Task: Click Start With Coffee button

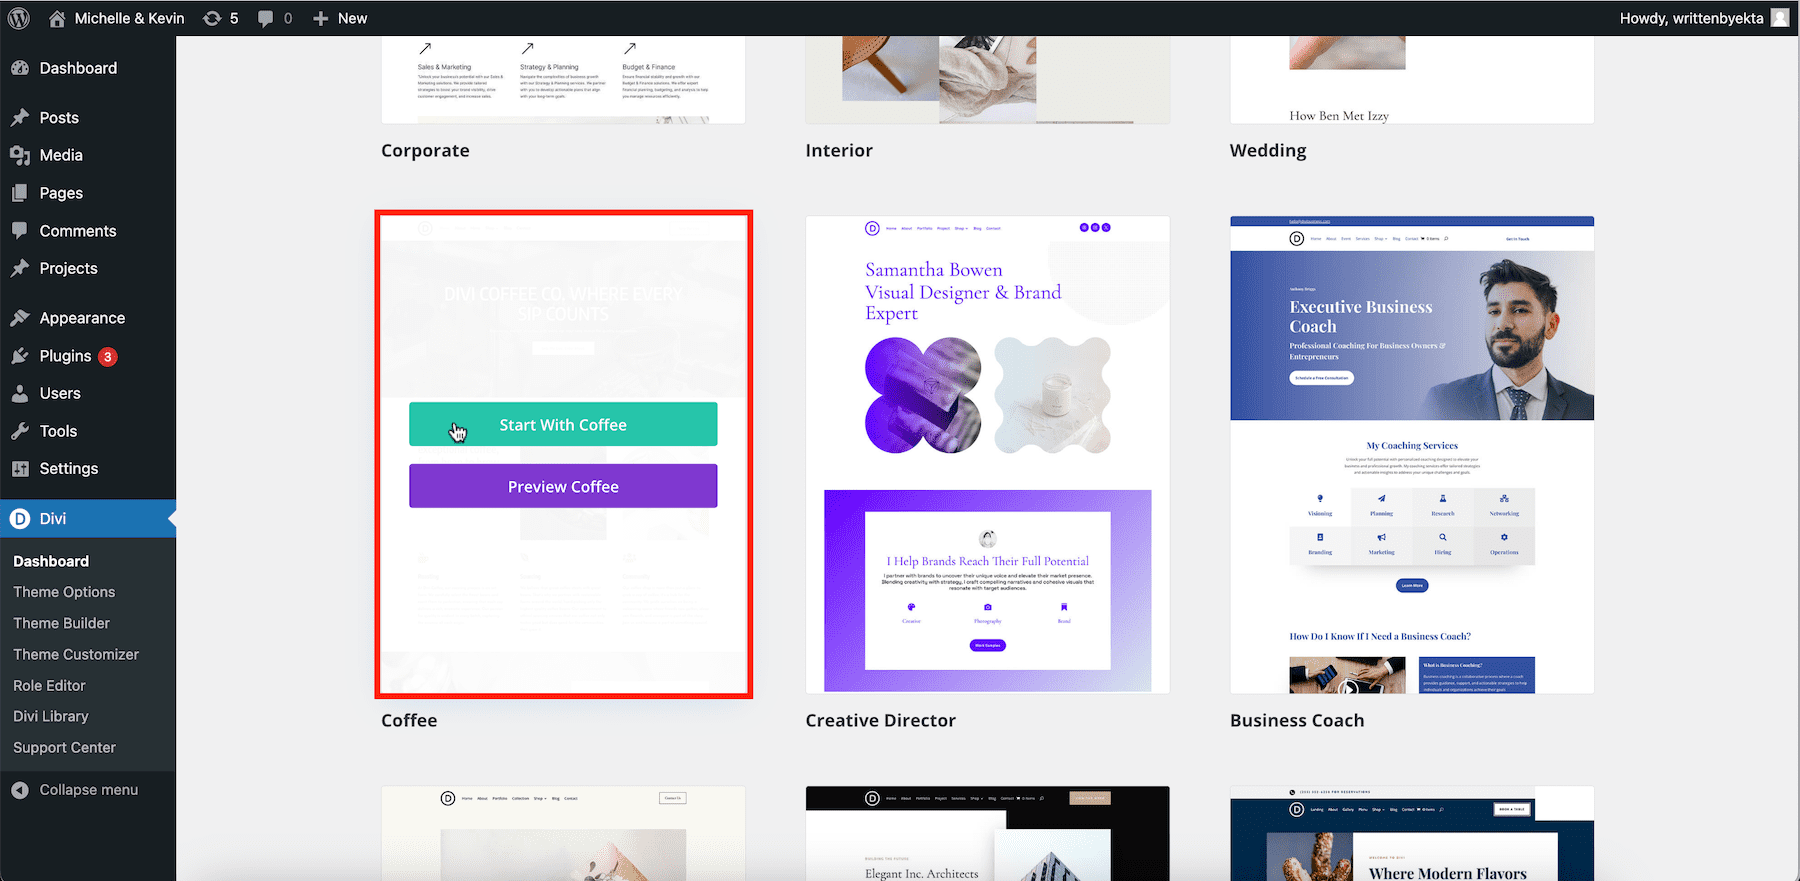Action: tap(563, 424)
